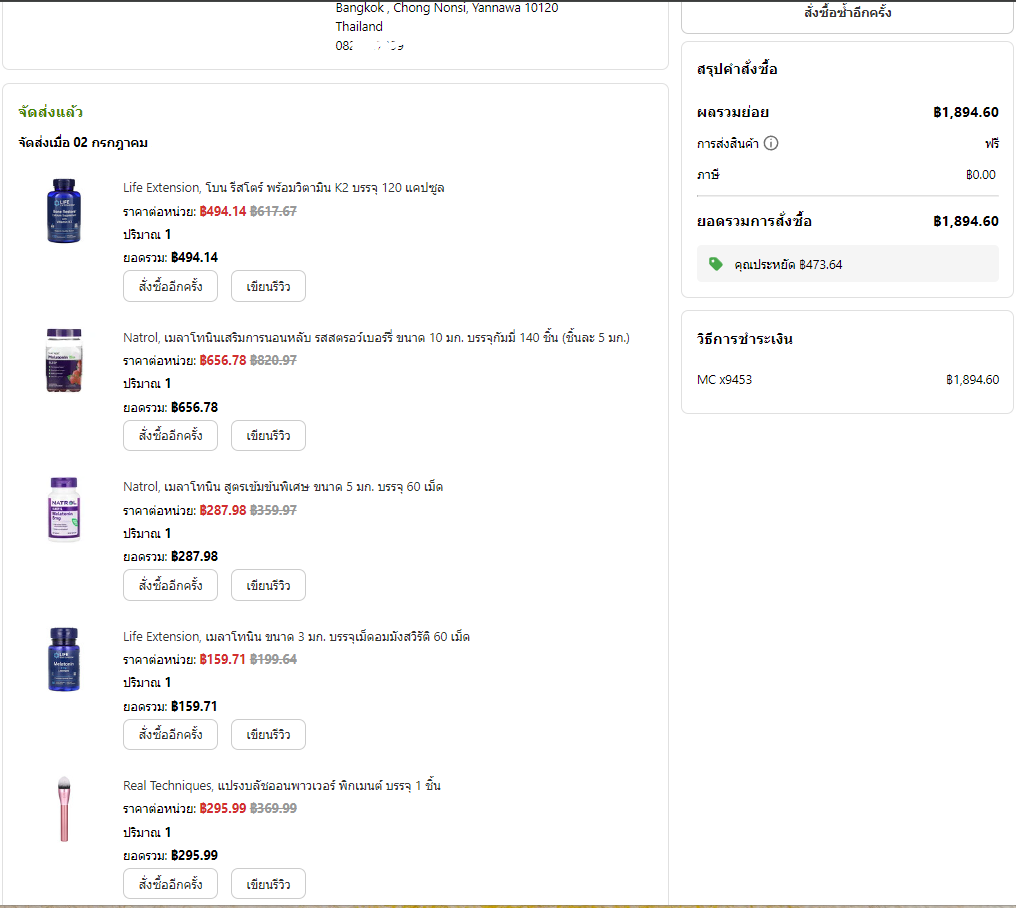
Task: Open the Natrol 10 mg strawberry melatonin title
Action: pos(376,338)
